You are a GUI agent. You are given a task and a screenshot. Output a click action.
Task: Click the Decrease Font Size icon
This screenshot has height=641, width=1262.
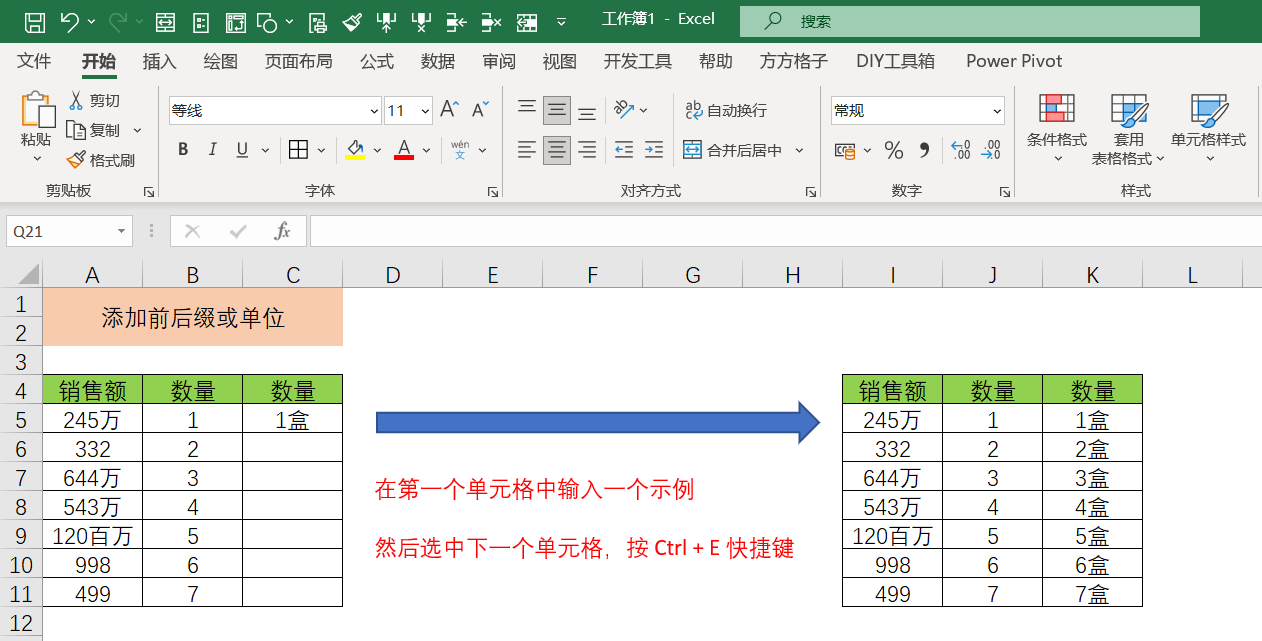tap(480, 108)
